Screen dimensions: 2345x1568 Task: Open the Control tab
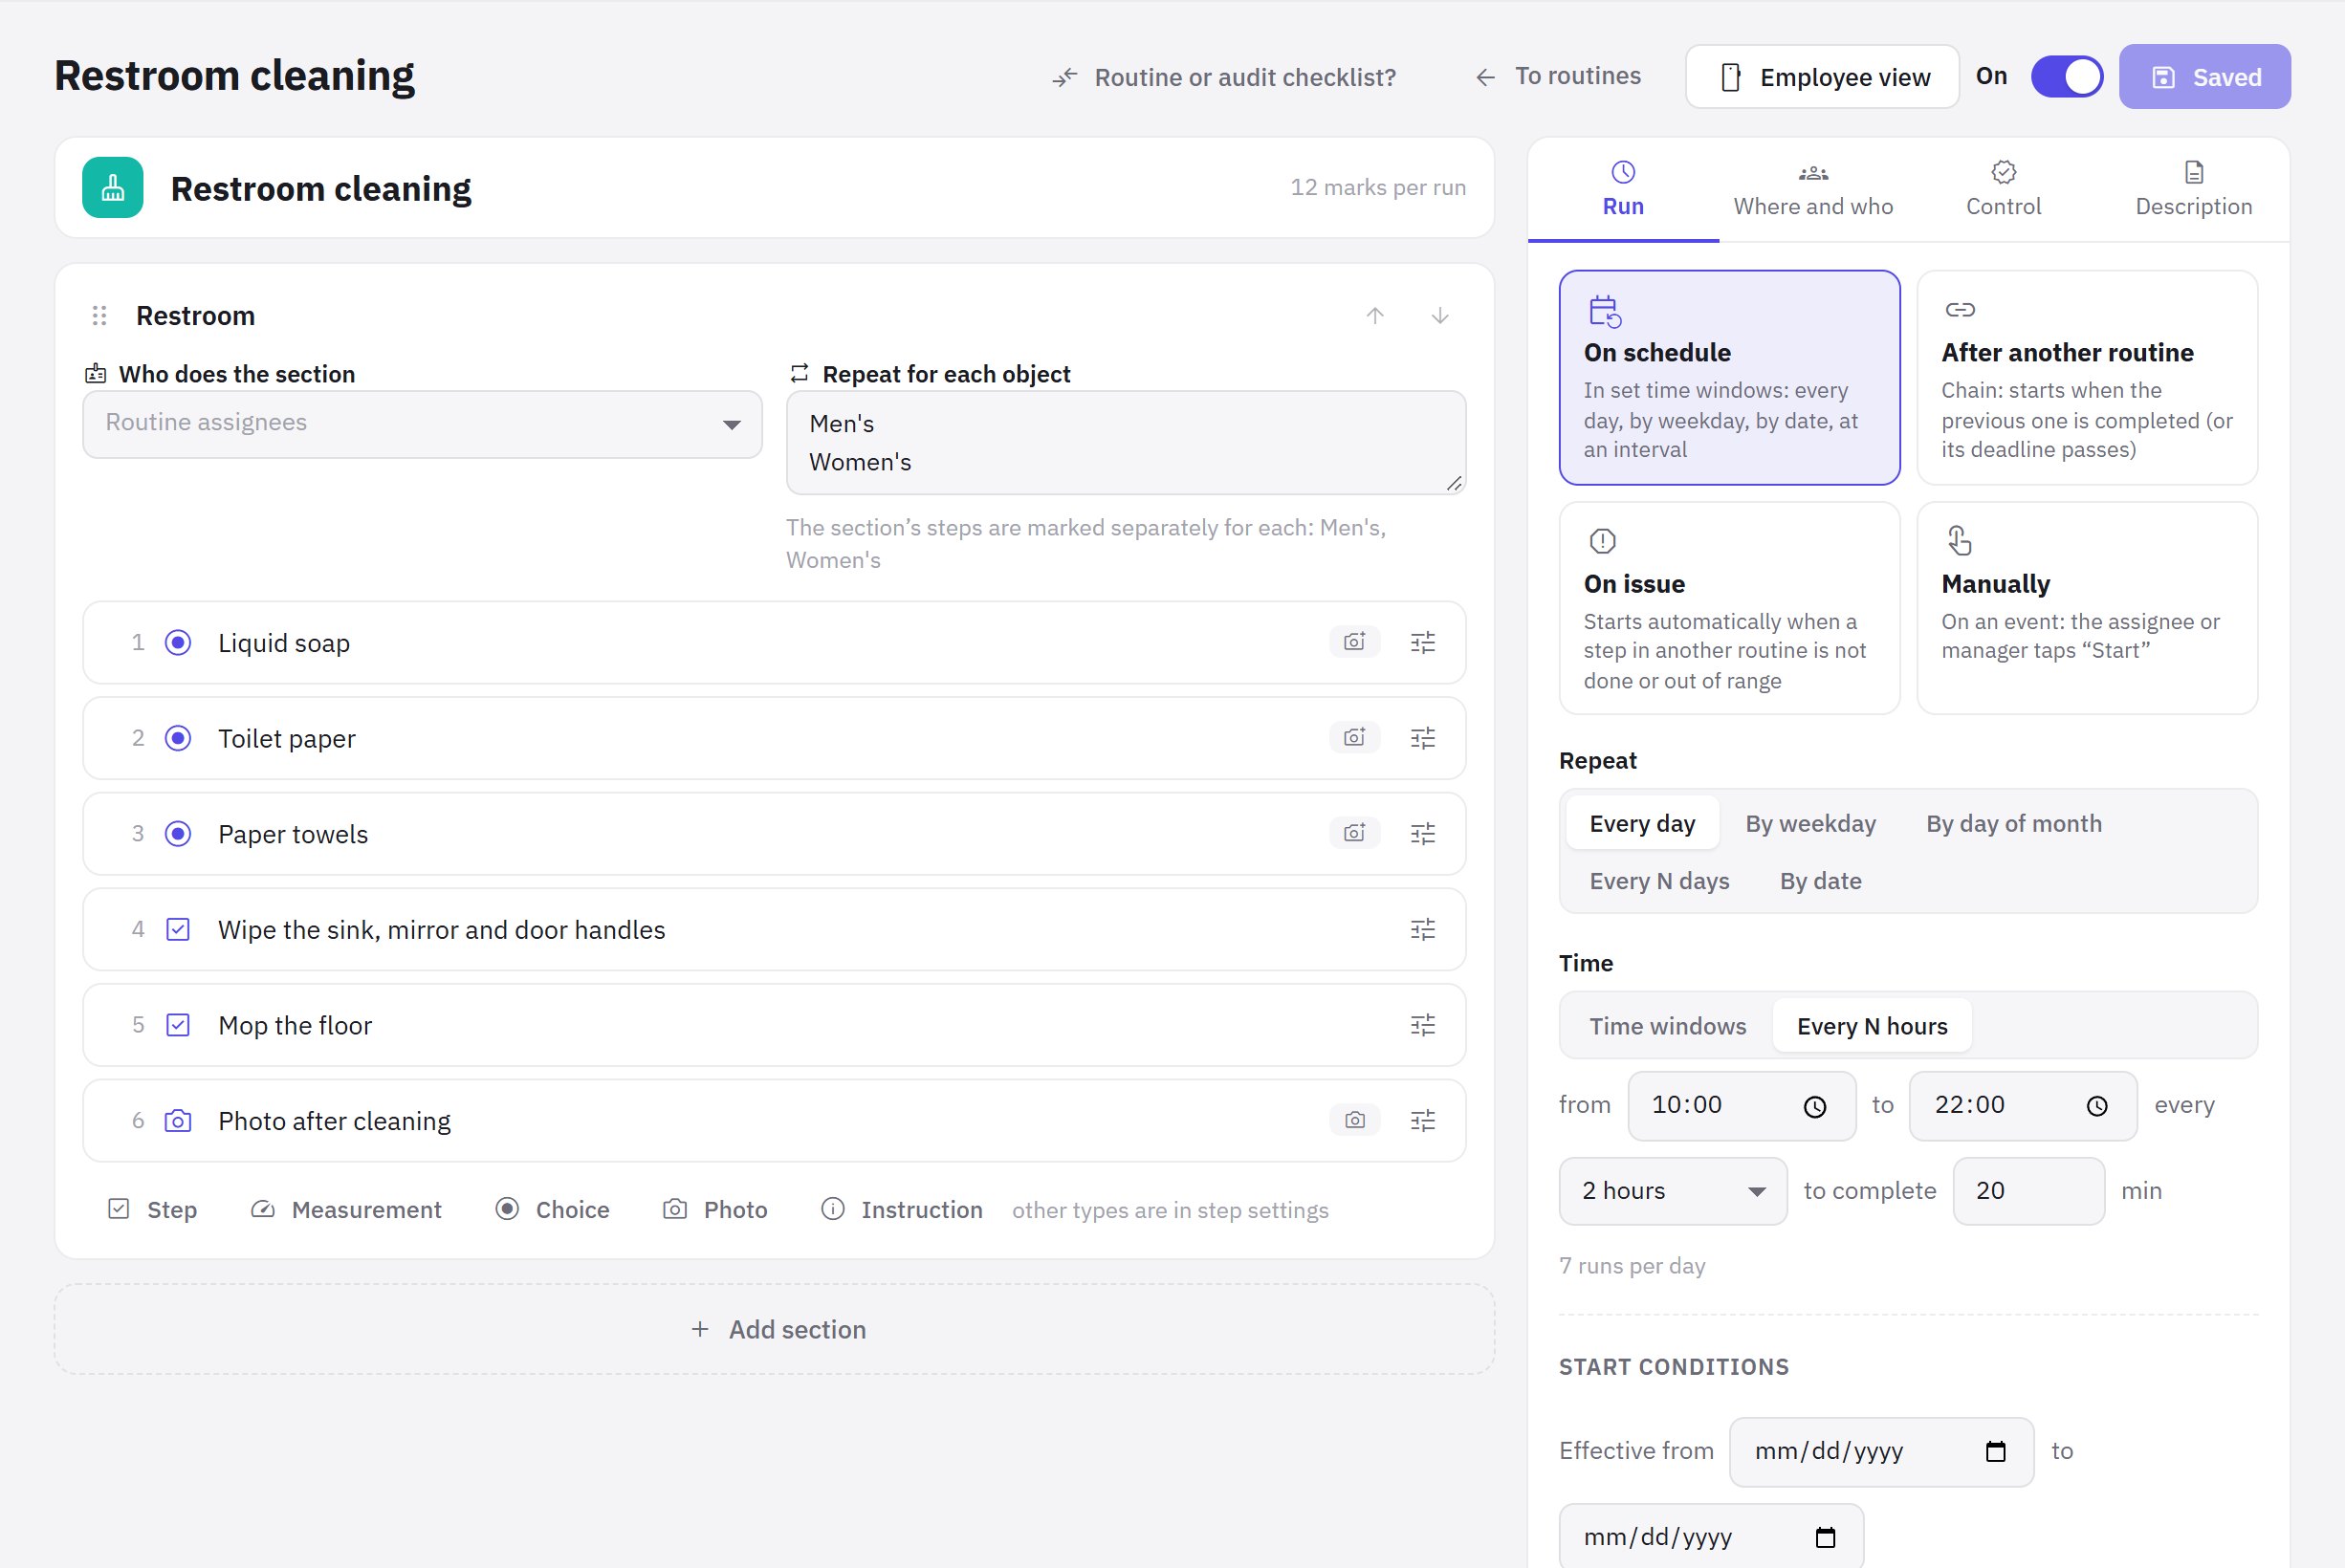2002,189
